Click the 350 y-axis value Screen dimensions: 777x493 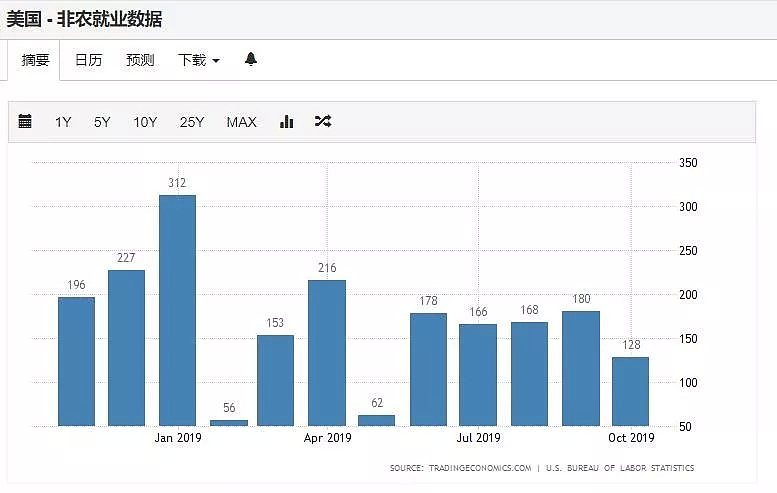688,163
